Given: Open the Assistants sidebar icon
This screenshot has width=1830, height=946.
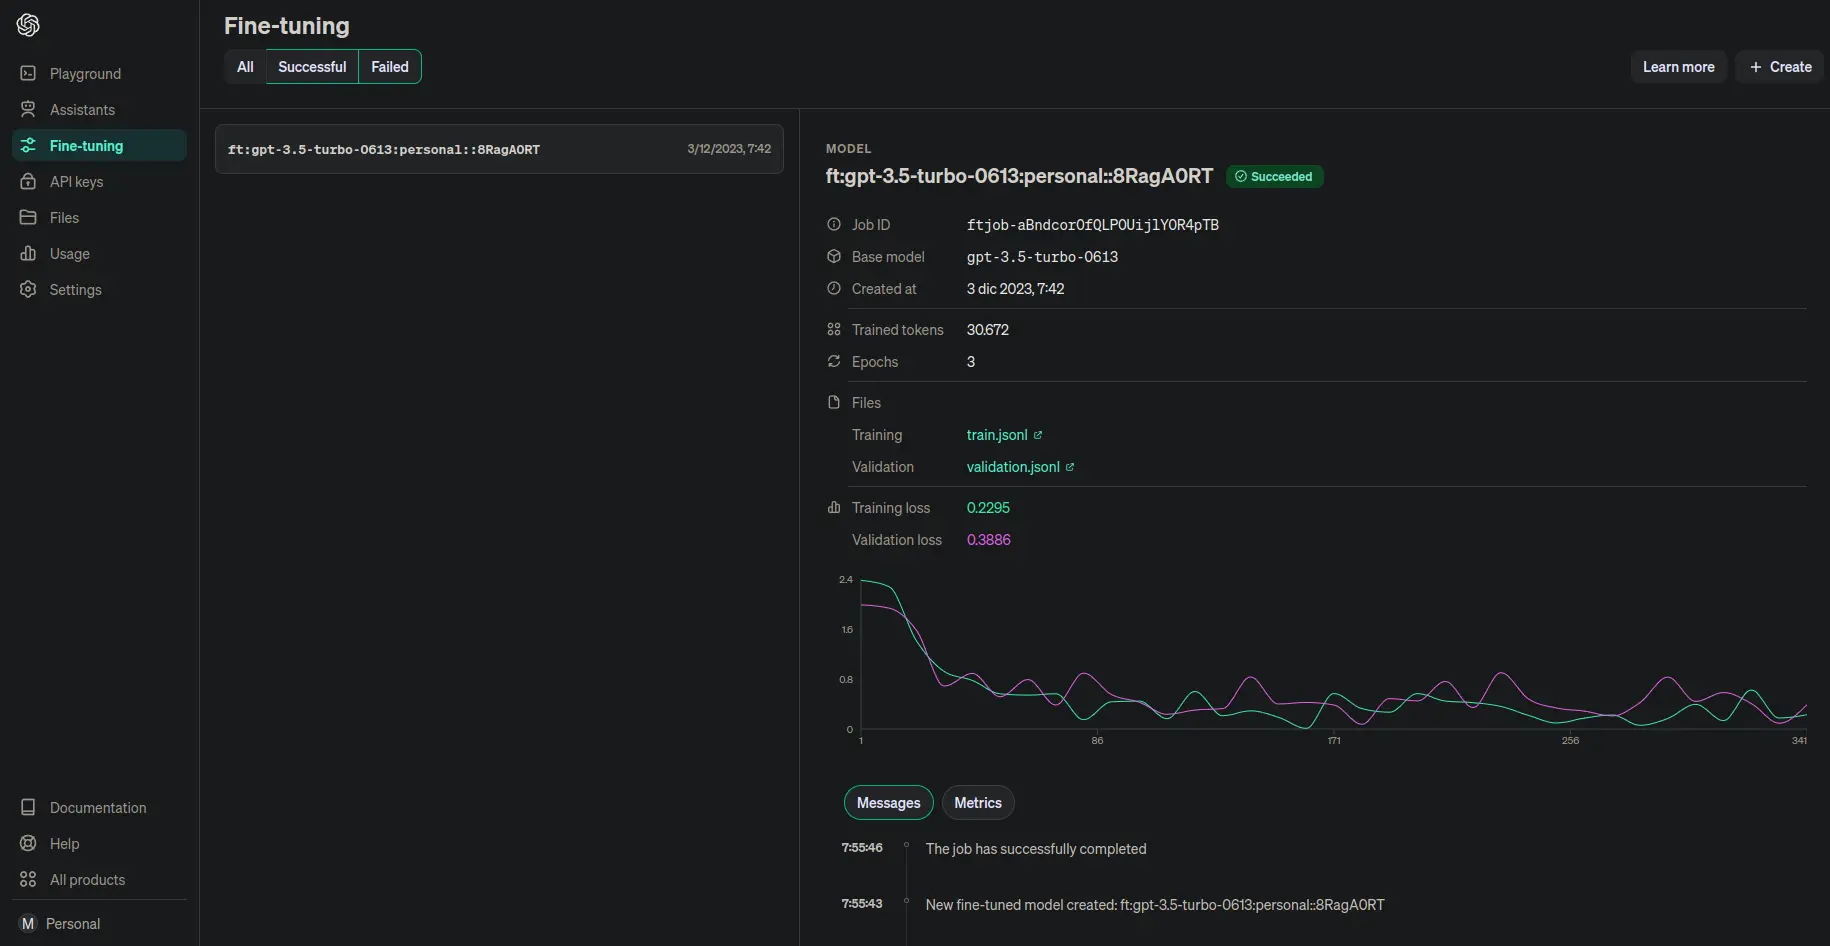Looking at the screenshot, I should pyautogui.click(x=28, y=109).
